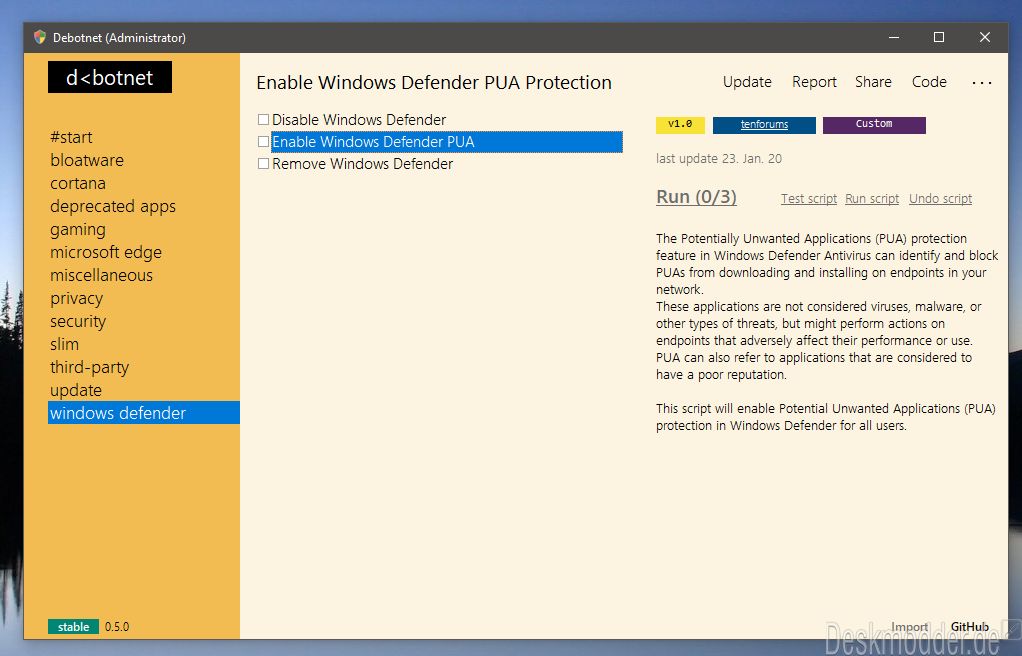Open the three-dots more menu

982,83
